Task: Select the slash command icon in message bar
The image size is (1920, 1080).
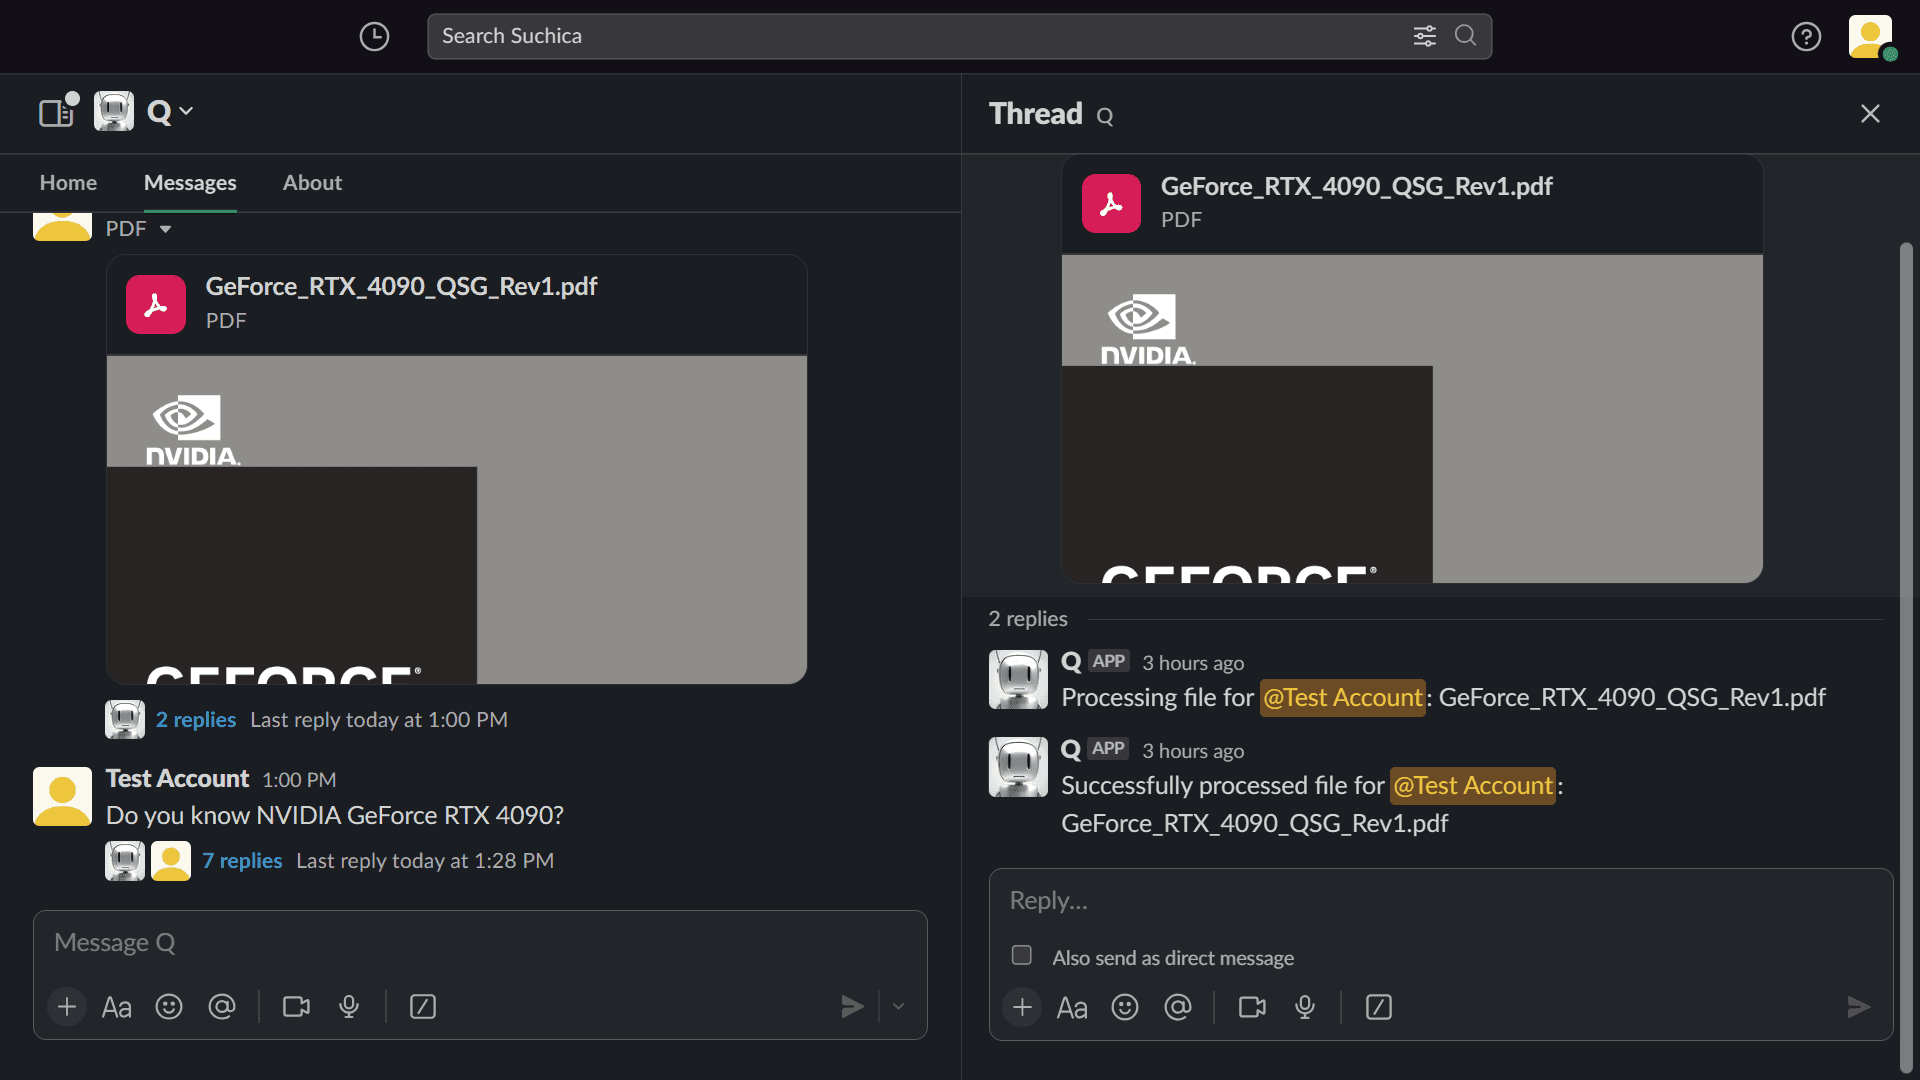Action: 422,1006
